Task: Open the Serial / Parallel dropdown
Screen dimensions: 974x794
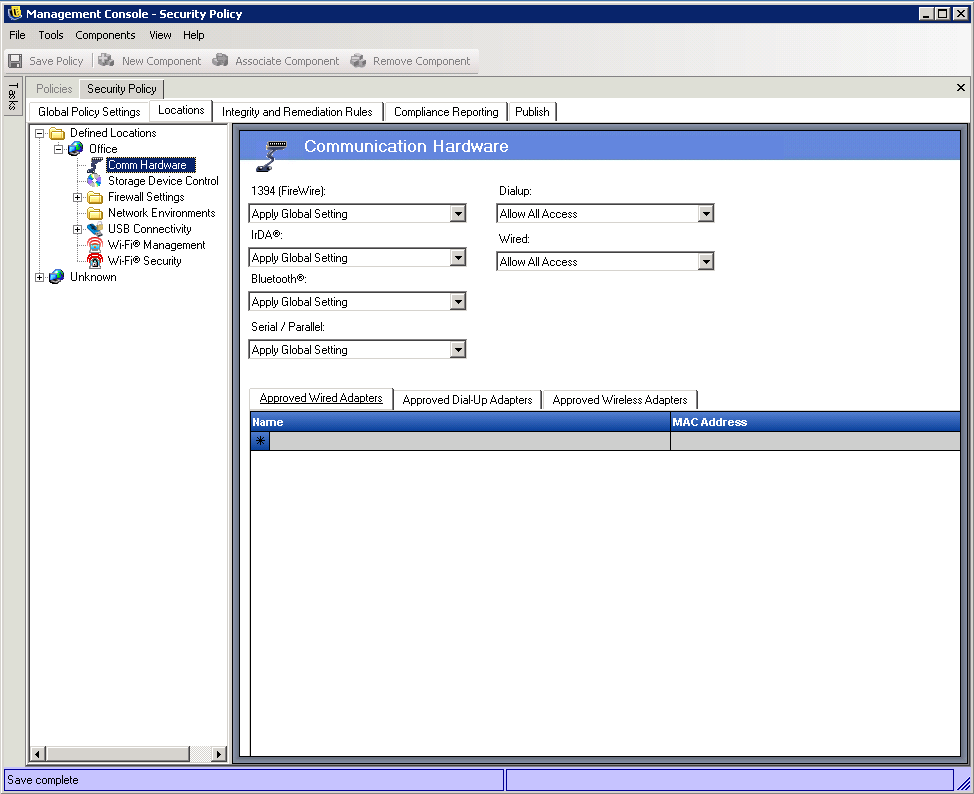Action: pyautogui.click(x=458, y=350)
